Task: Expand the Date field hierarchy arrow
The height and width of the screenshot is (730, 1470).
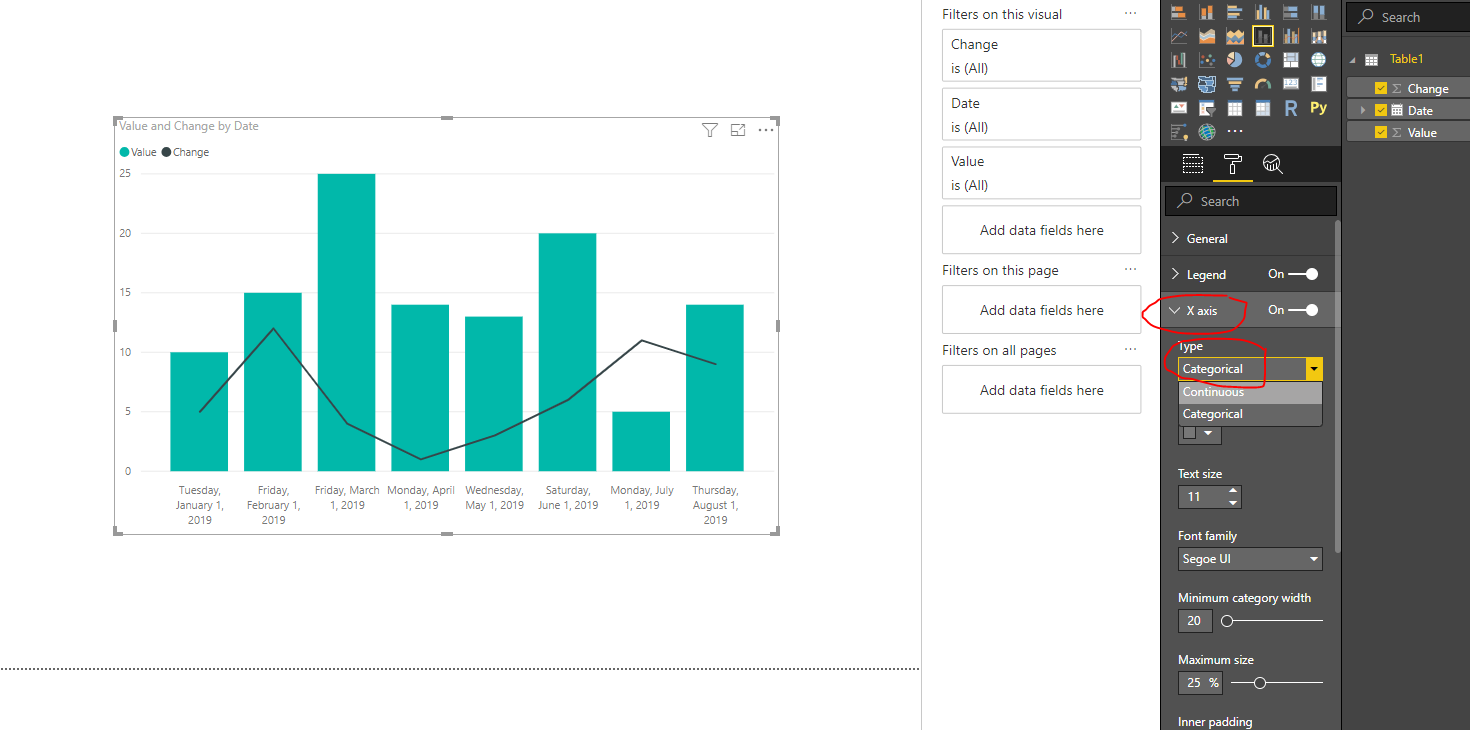Action: [1363, 110]
